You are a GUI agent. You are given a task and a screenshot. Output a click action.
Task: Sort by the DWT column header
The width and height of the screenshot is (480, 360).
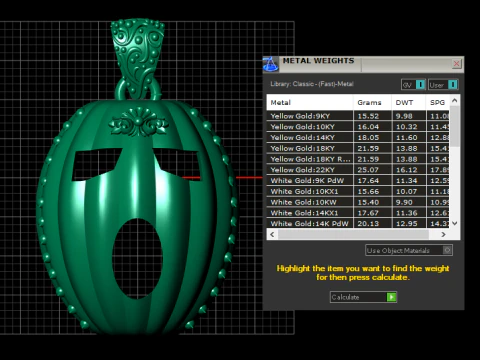(409, 103)
